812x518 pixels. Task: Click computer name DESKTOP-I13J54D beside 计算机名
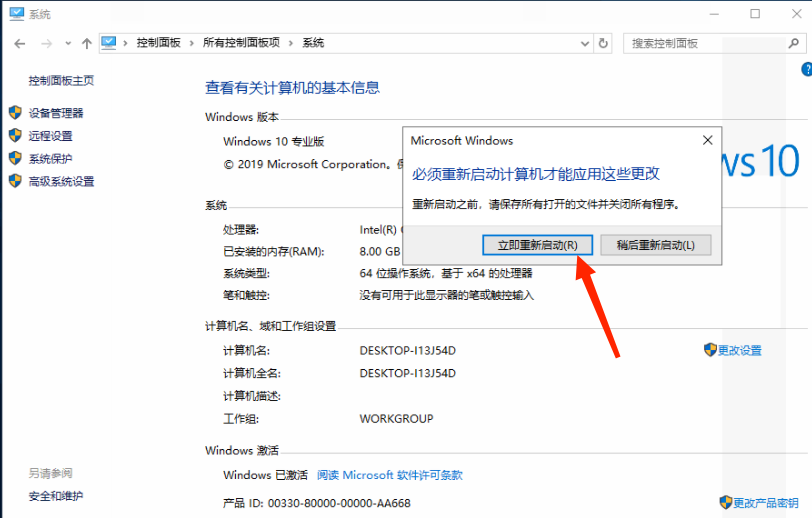[408, 351]
